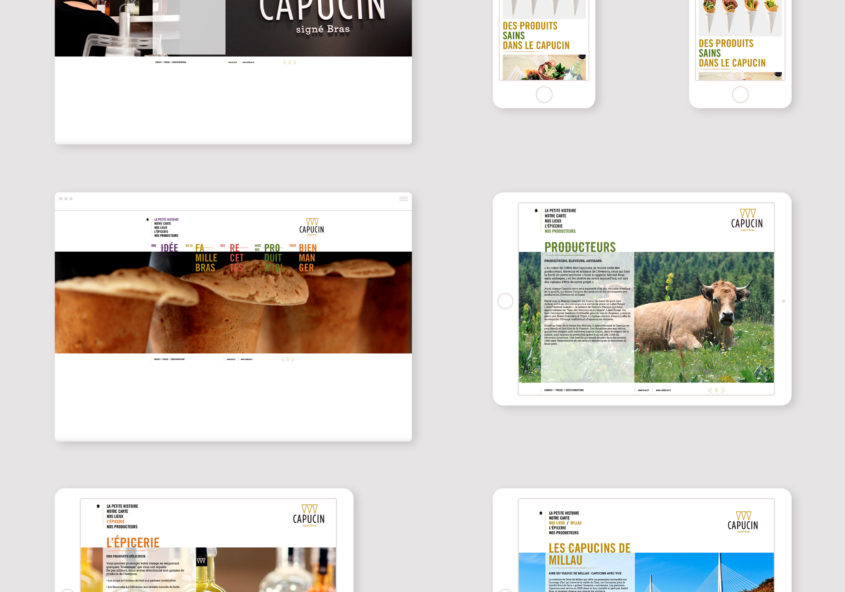The image size is (845, 592).
Task: Click 'Des produits sains' text on the left phone
Action: point(536,36)
